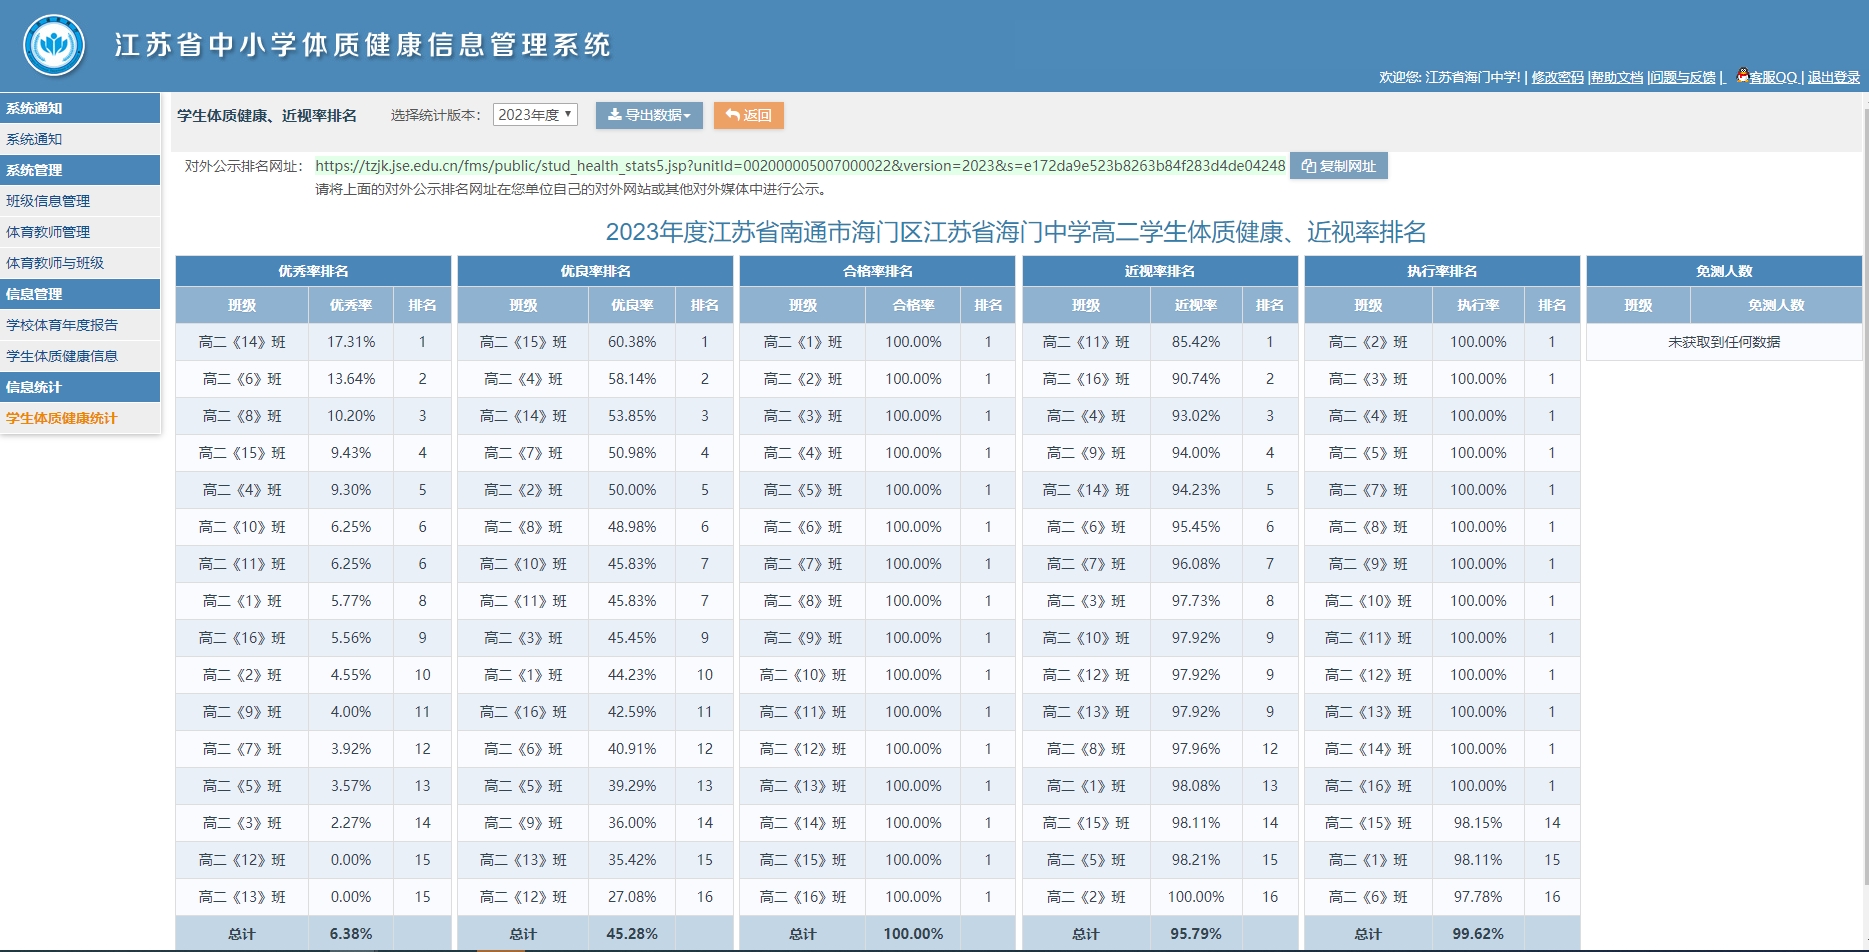Click the public ranking URL link

pos(800,166)
